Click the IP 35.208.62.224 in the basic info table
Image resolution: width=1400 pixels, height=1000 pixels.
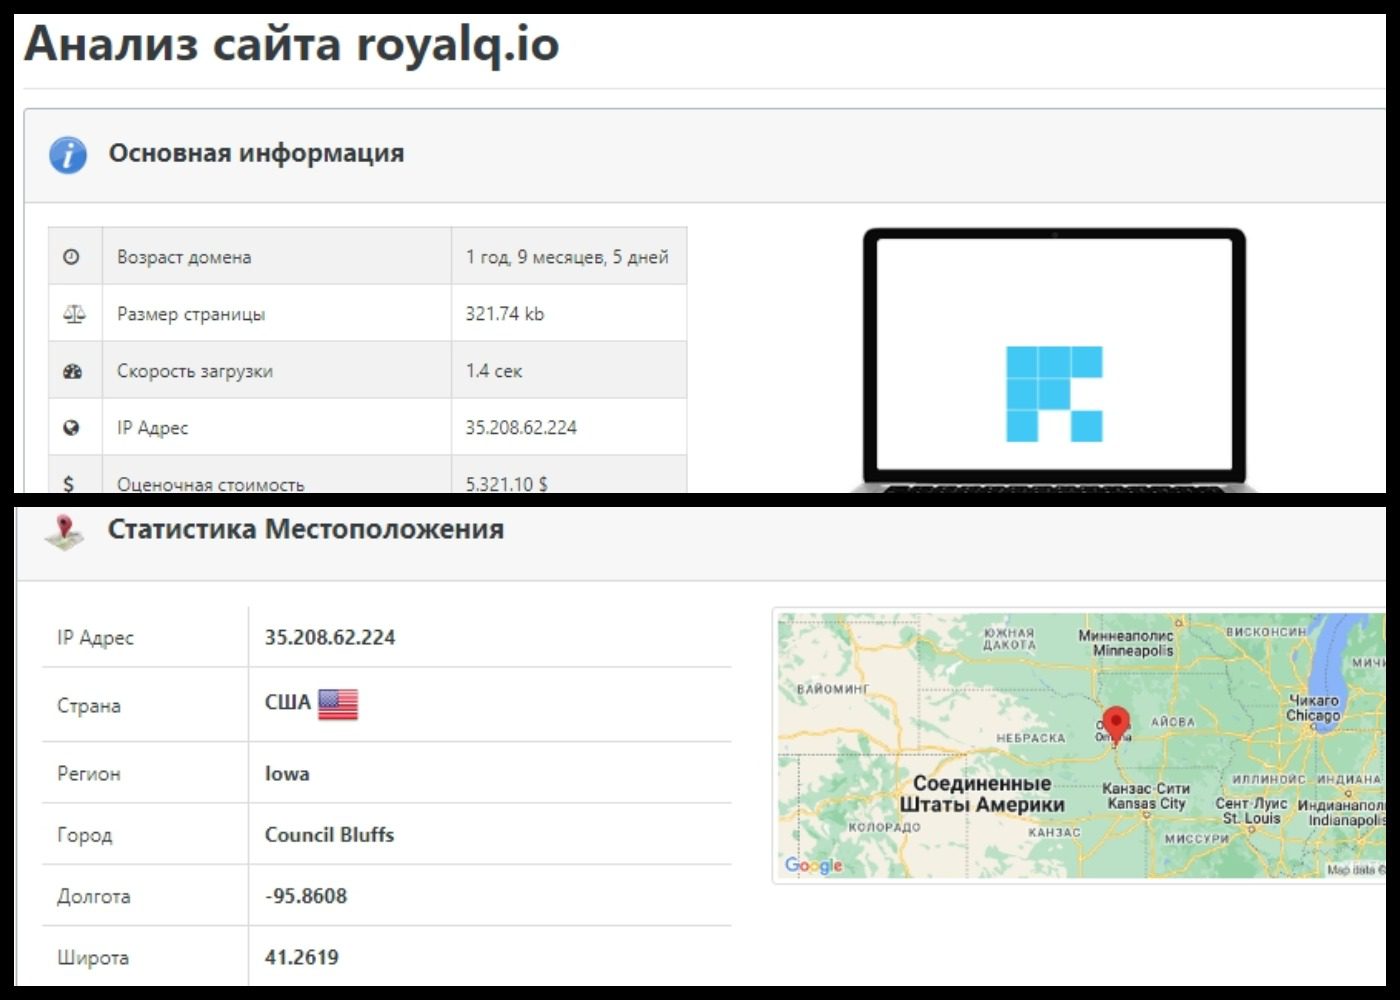pyautogui.click(x=521, y=428)
